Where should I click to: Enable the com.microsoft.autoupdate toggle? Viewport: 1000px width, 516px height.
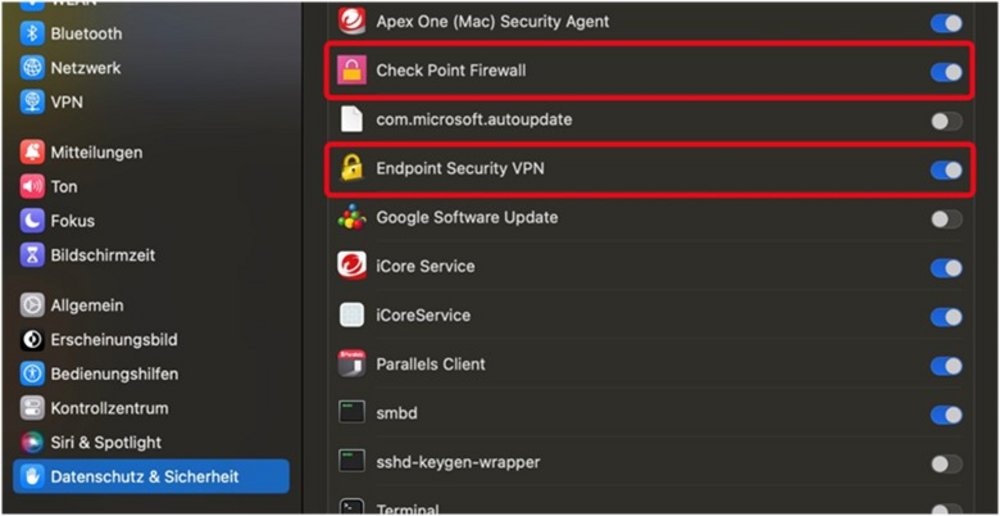tap(946, 121)
